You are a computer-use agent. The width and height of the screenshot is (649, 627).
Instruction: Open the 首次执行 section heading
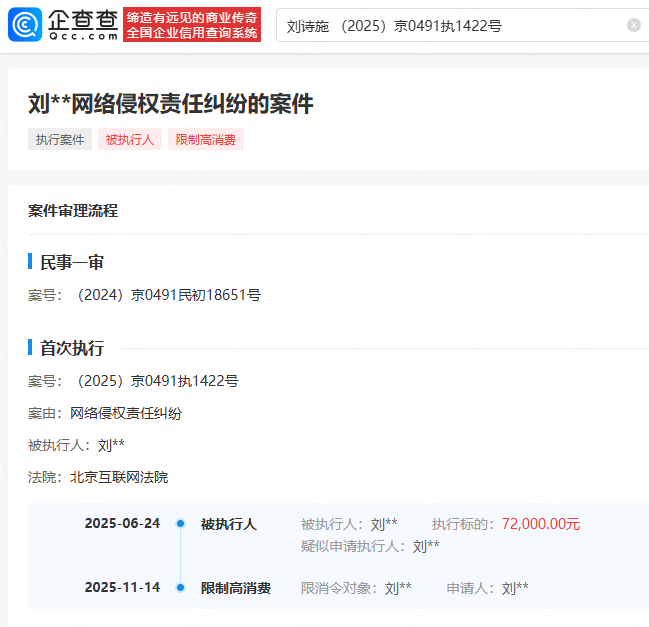[x=72, y=348]
